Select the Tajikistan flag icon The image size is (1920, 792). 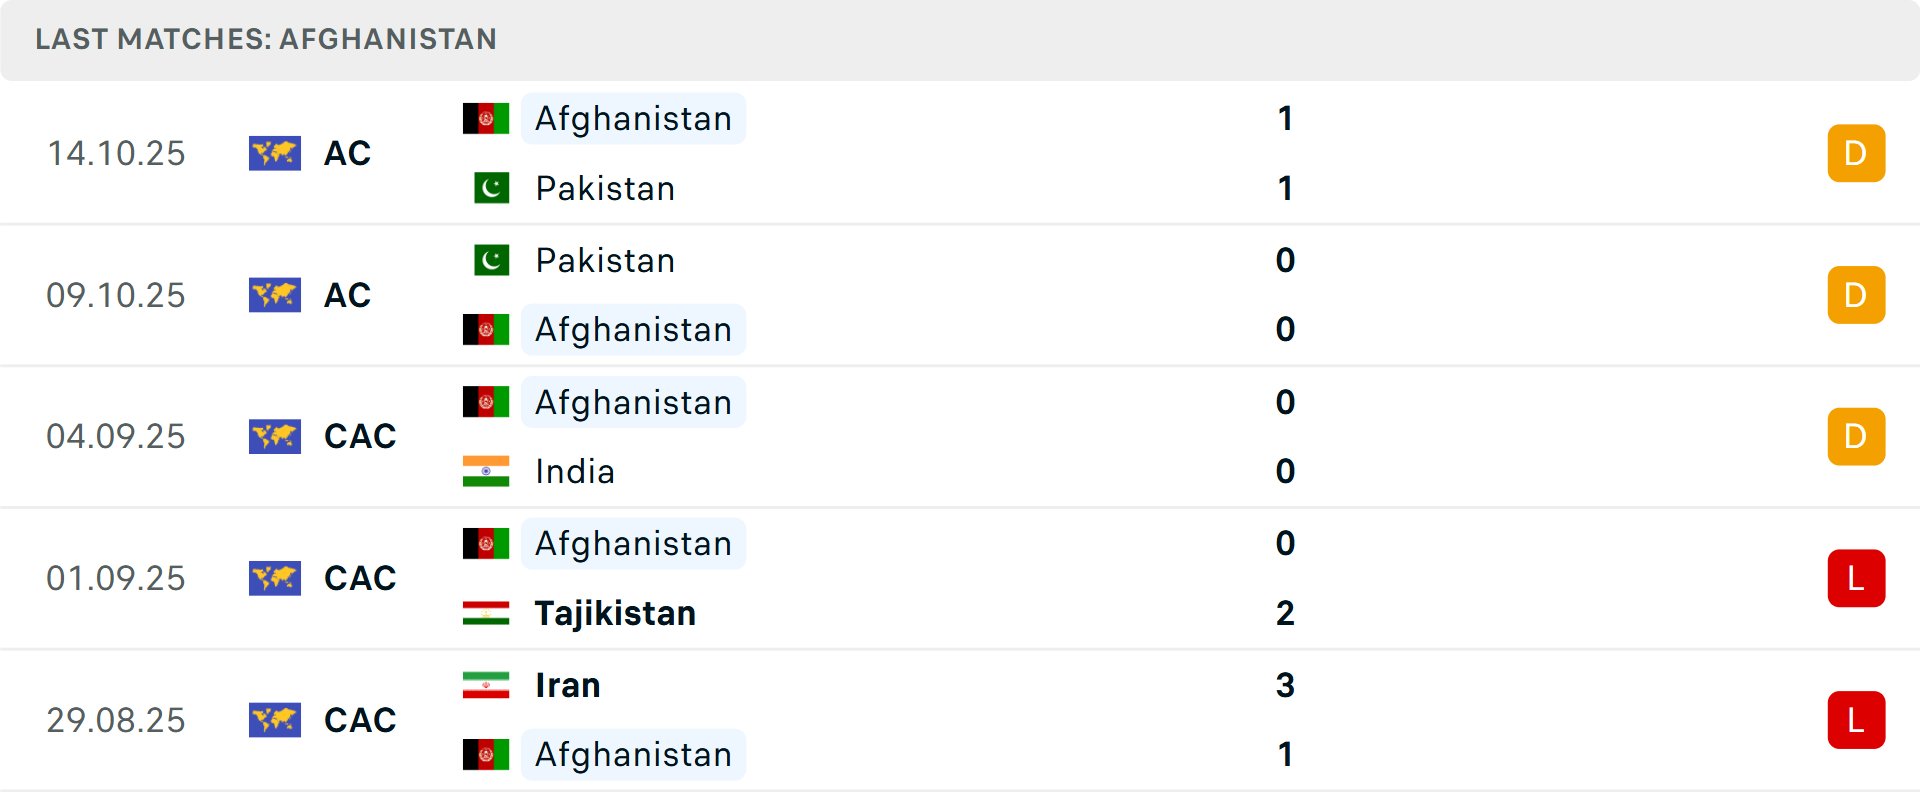point(486,613)
